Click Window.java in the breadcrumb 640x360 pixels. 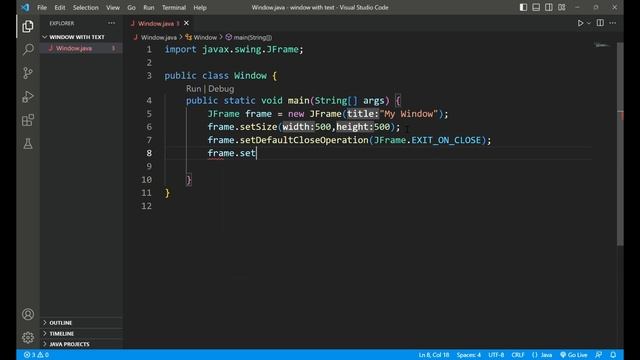pyautogui.click(x=159, y=38)
